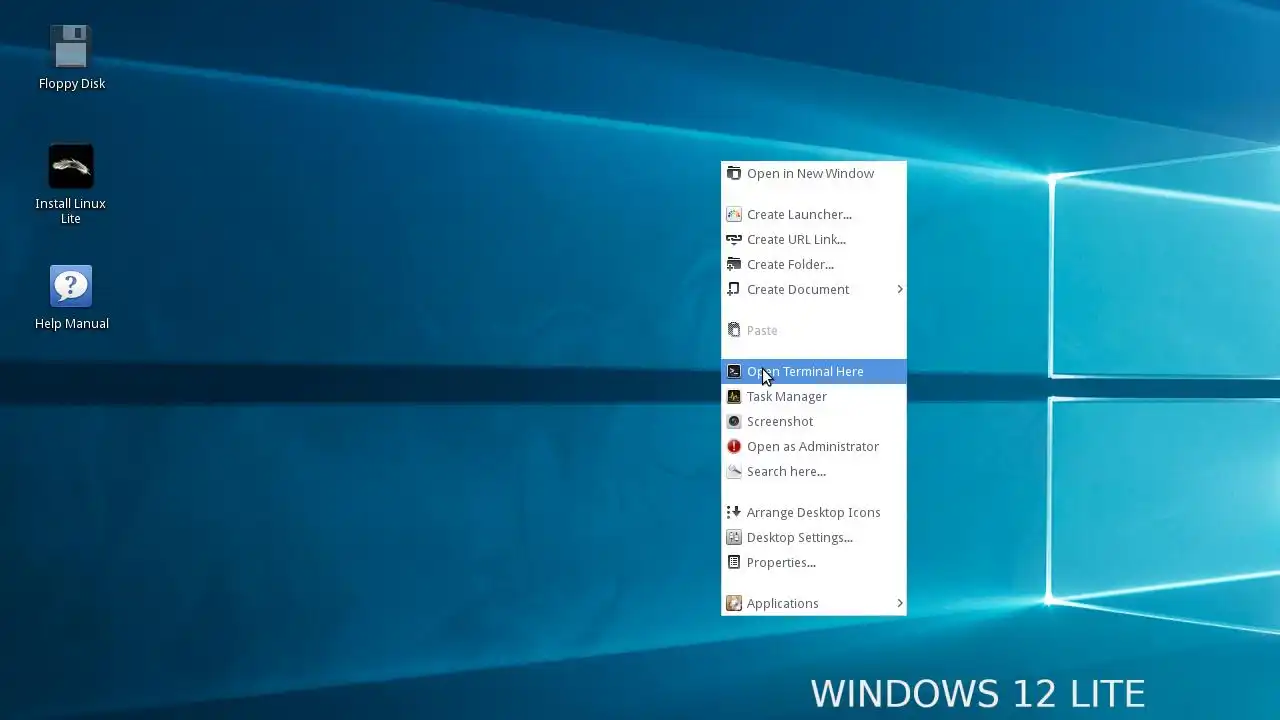The width and height of the screenshot is (1280, 720).
Task: Choose Open as Administrator
Action: click(813, 446)
